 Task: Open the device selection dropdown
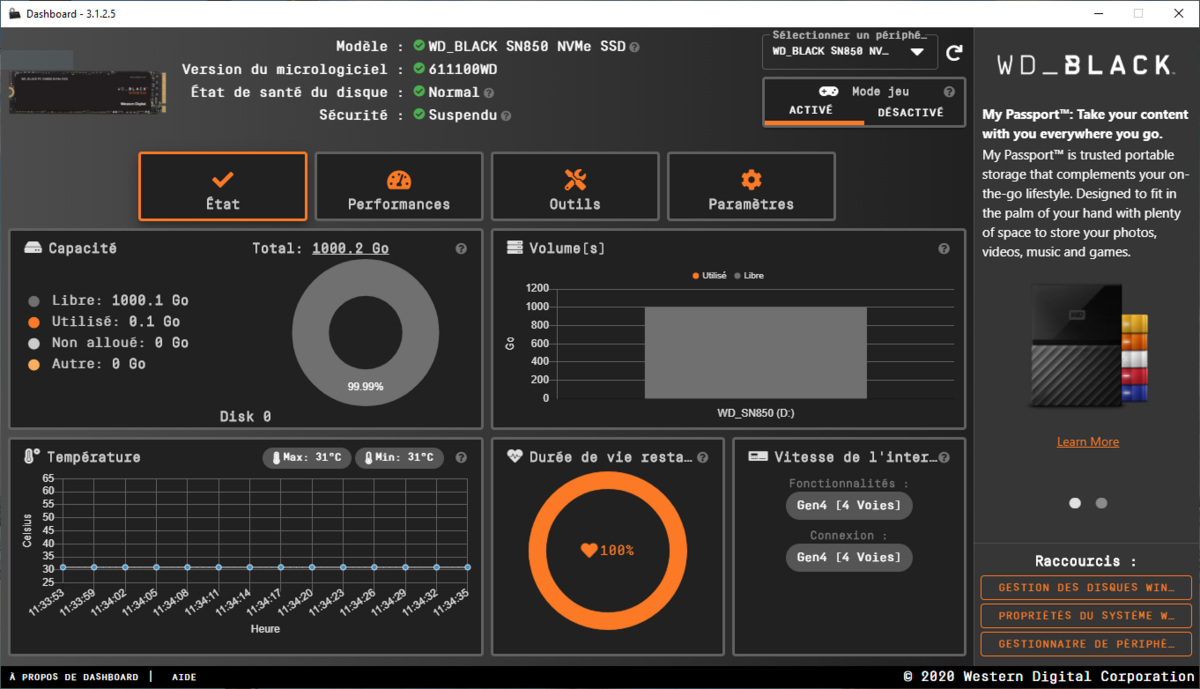pyautogui.click(x=850, y=52)
